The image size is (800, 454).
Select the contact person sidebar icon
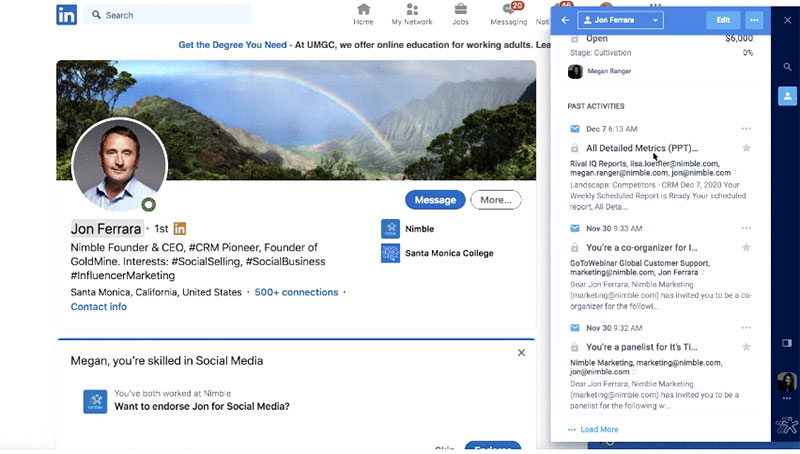point(787,96)
